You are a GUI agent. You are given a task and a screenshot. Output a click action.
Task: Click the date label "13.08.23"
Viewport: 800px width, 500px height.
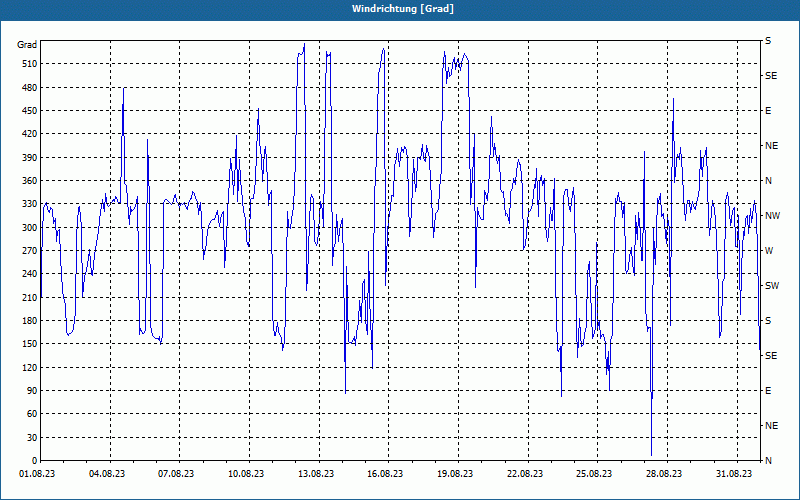point(316,474)
